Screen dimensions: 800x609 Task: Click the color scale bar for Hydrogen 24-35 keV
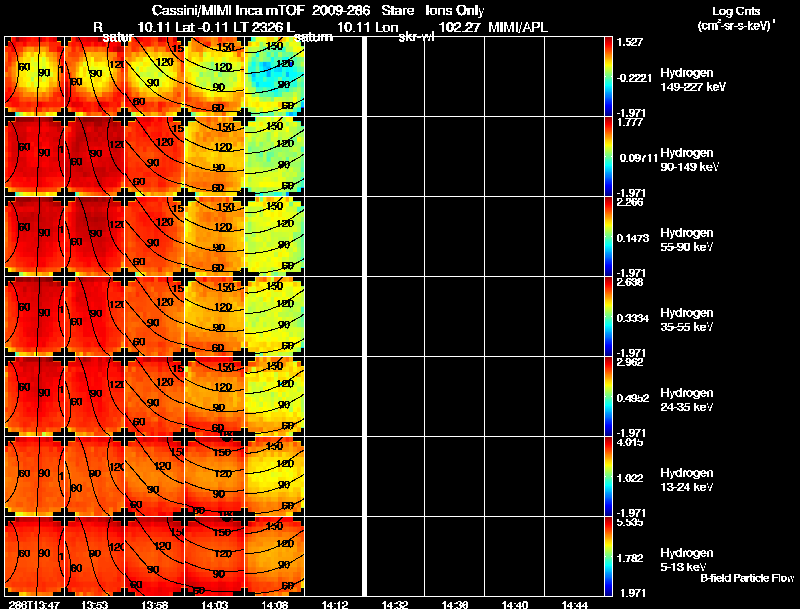pyautogui.click(x=608, y=397)
